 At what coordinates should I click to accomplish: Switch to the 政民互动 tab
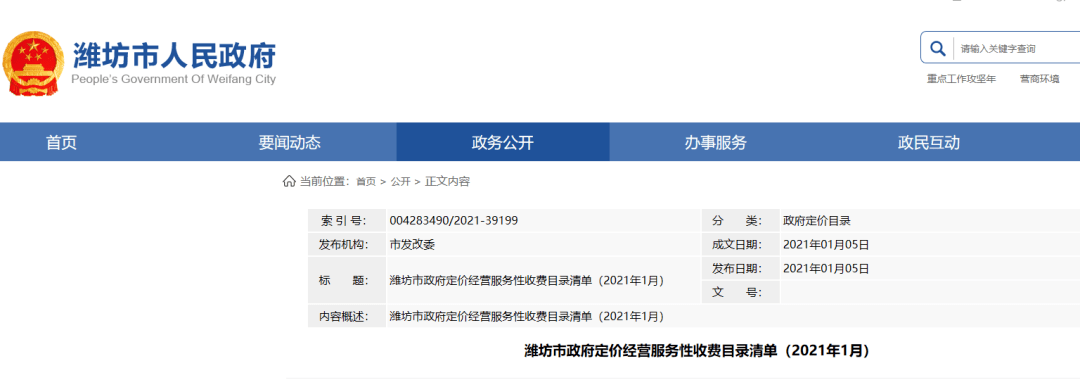[x=928, y=142]
